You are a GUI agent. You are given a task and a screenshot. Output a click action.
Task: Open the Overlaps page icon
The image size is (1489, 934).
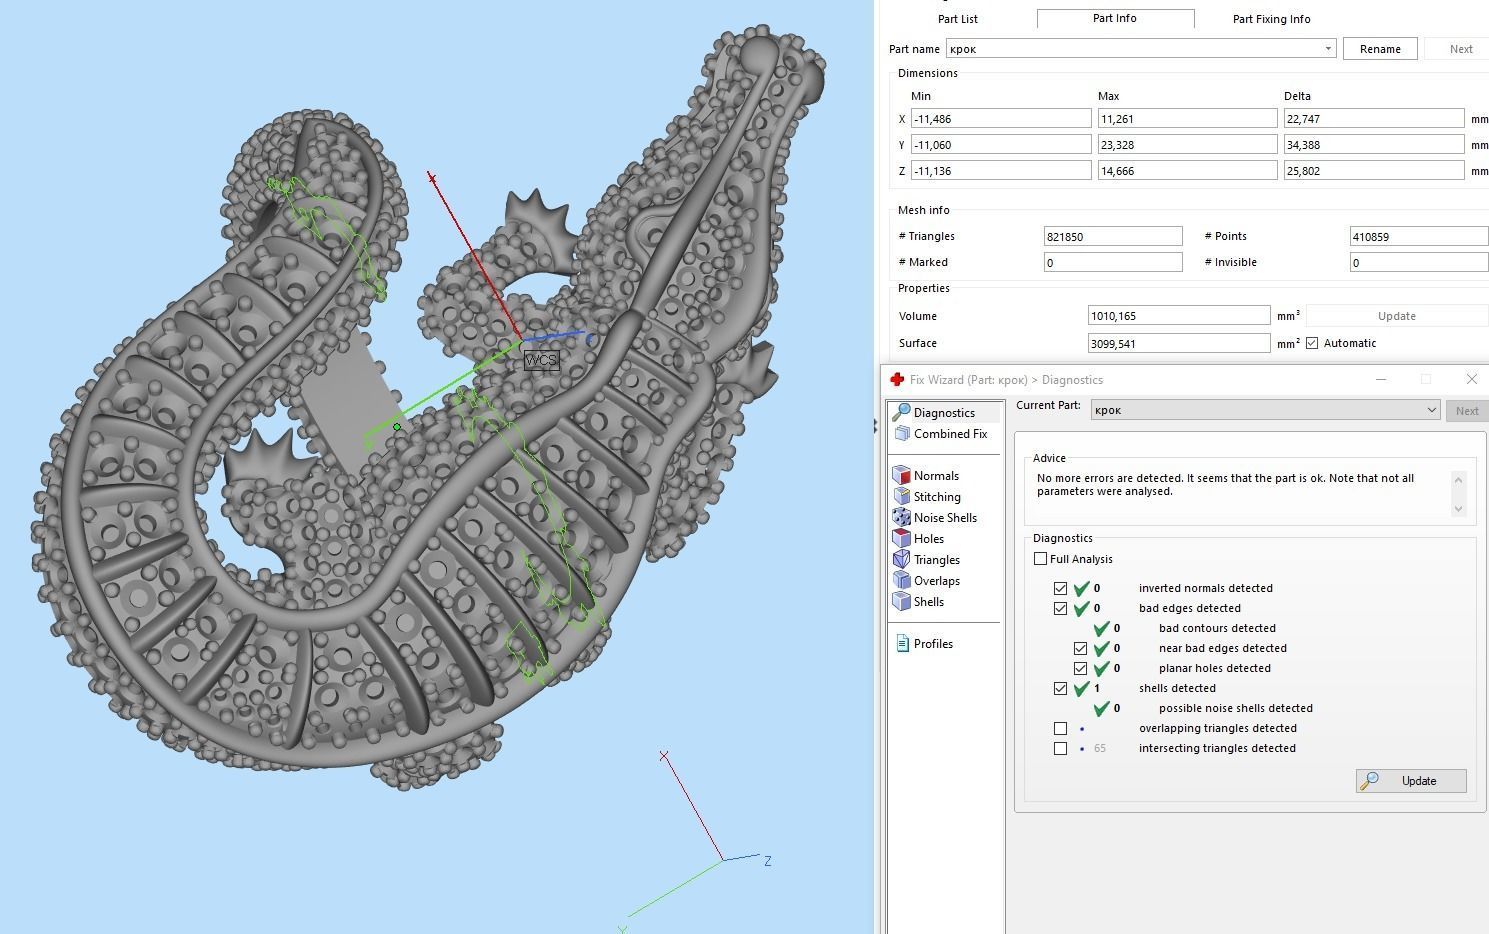pos(902,581)
